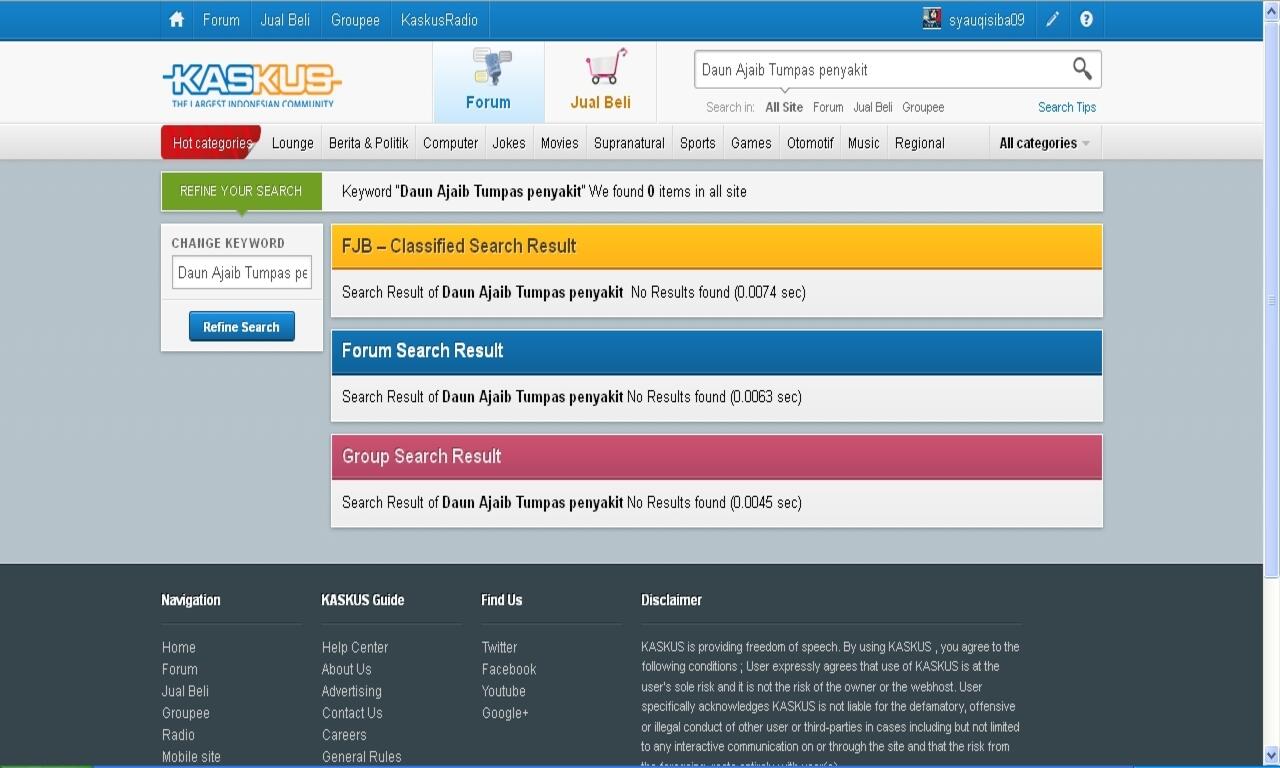The image size is (1280, 768).
Task: Open the help question mark icon
Action: [1086, 19]
